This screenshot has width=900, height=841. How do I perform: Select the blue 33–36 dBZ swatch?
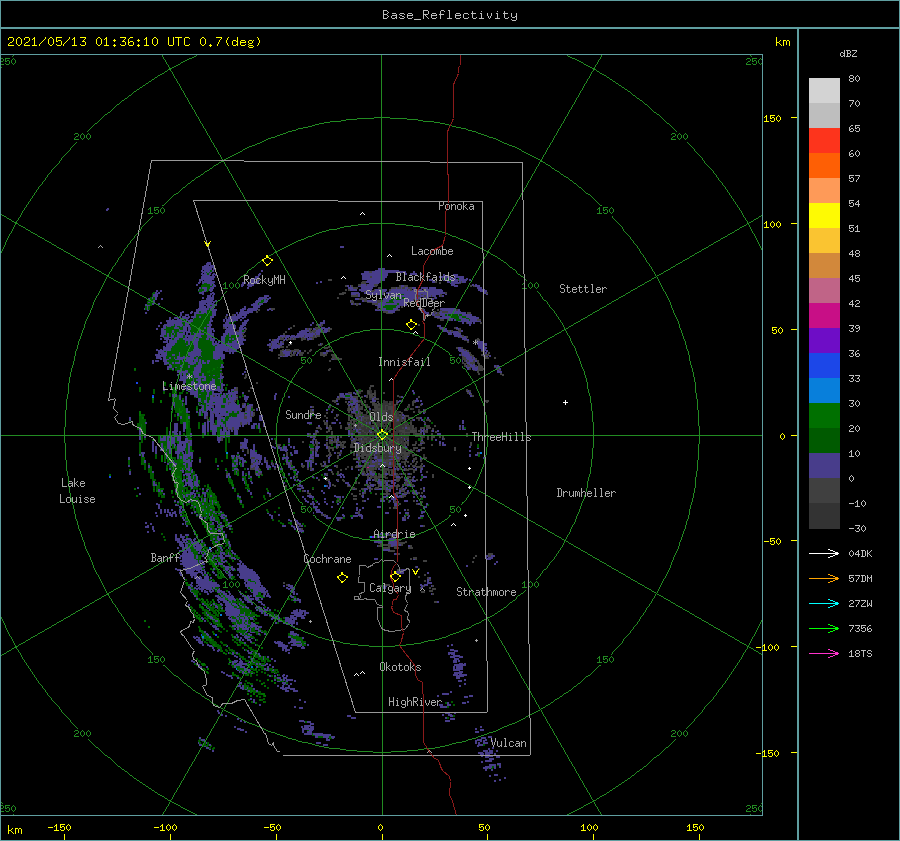(824, 366)
